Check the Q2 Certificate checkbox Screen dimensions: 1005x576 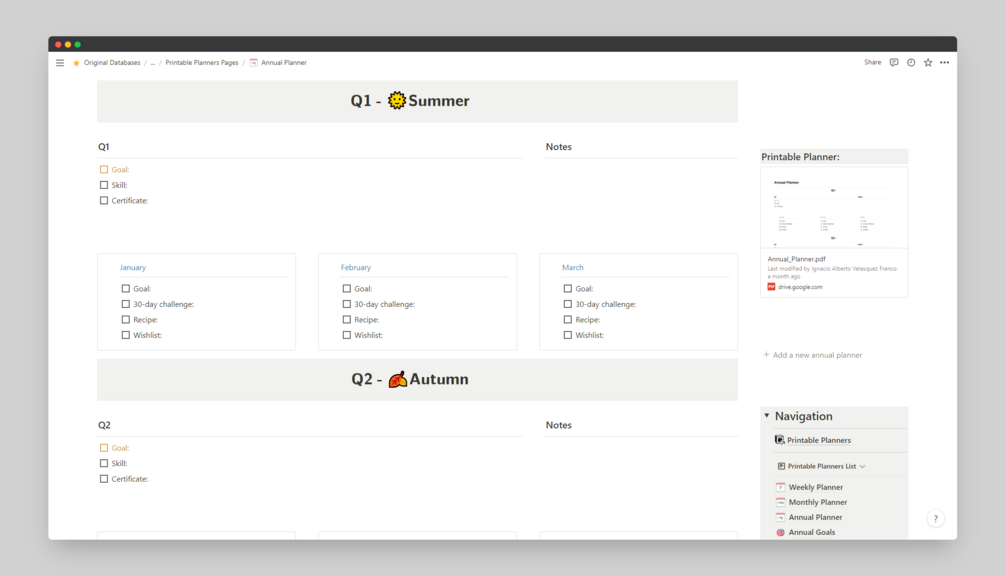click(x=104, y=479)
